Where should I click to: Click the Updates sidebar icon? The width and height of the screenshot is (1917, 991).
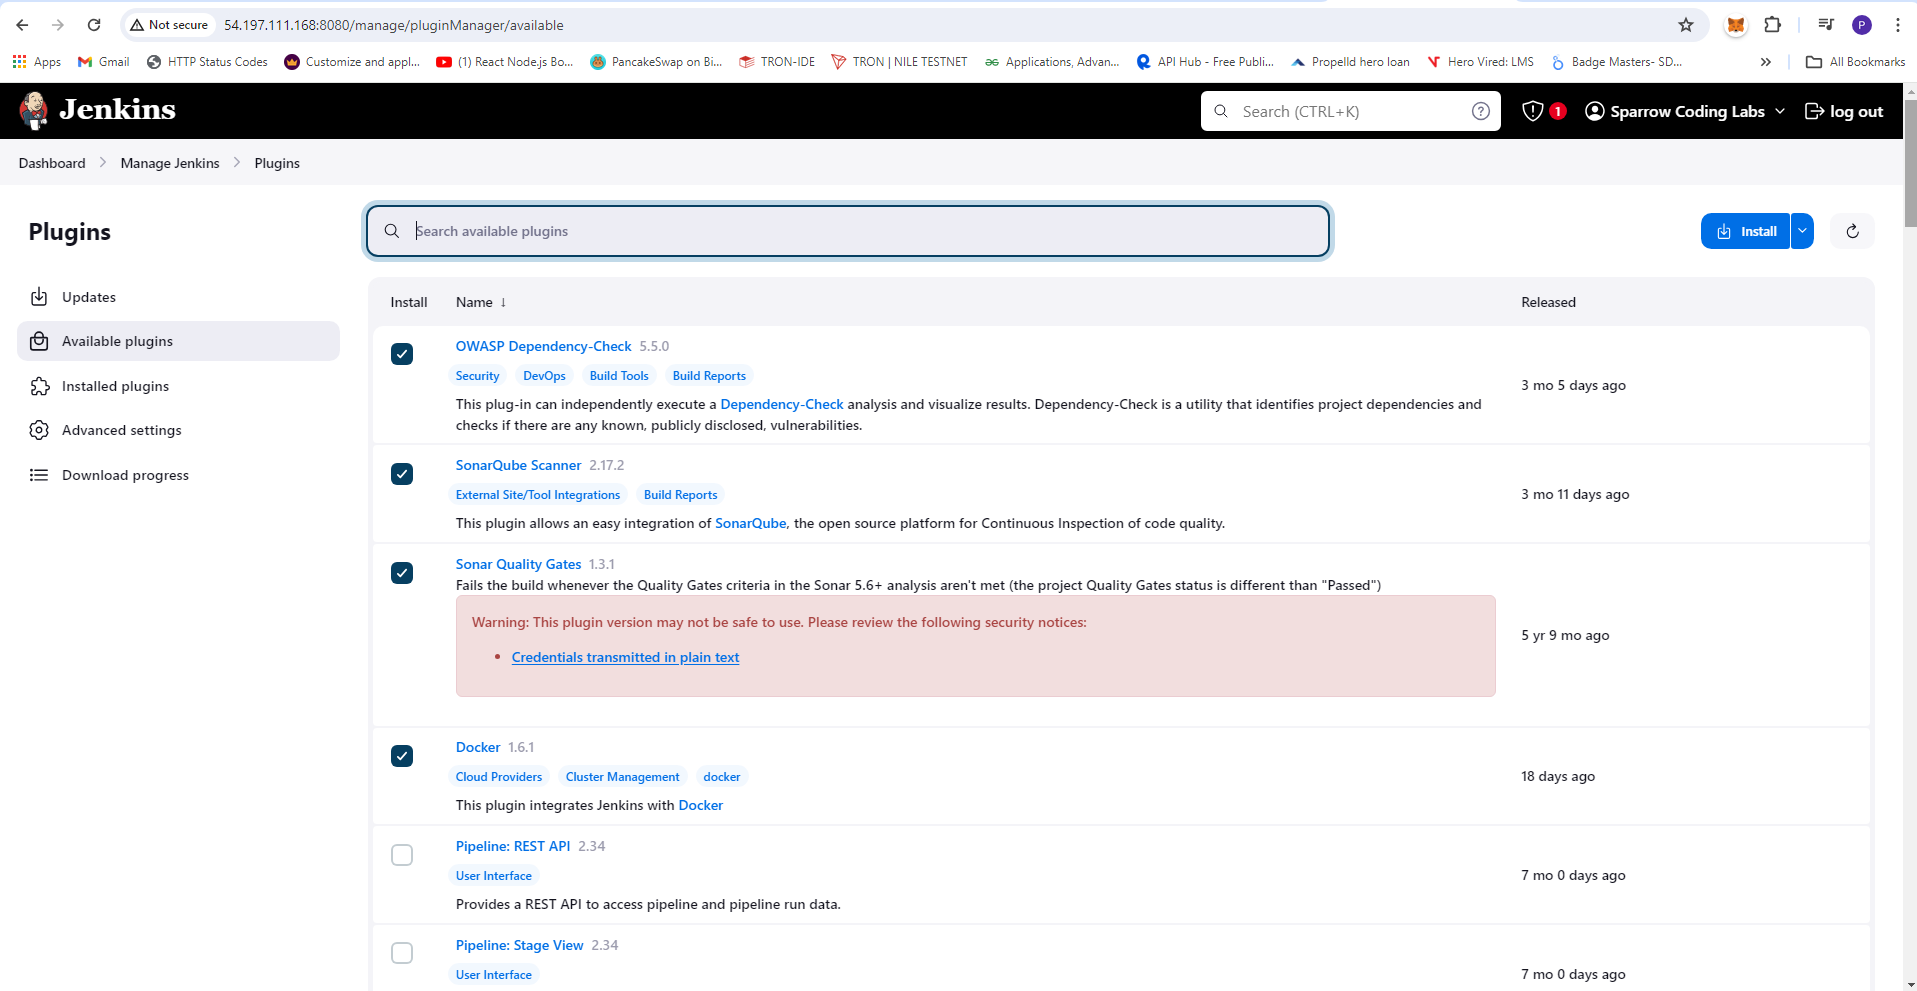(39, 297)
